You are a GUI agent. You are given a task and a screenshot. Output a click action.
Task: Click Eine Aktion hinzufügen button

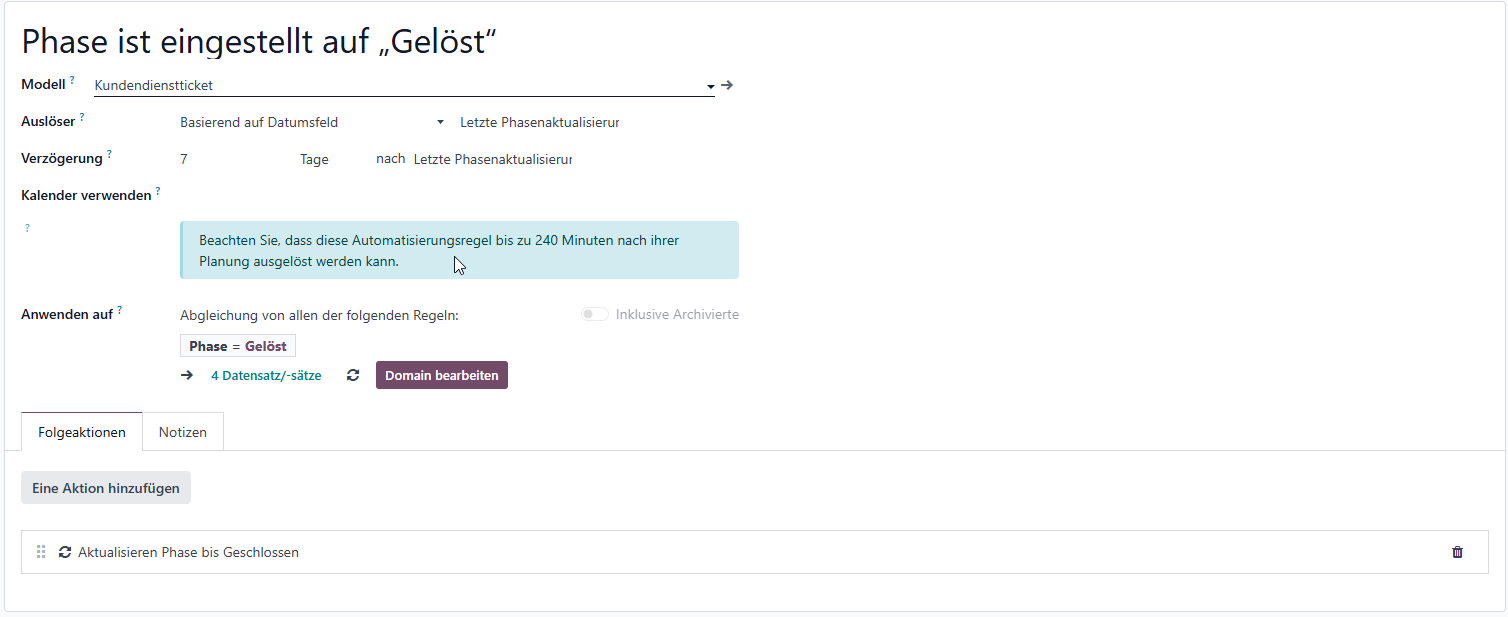106,488
